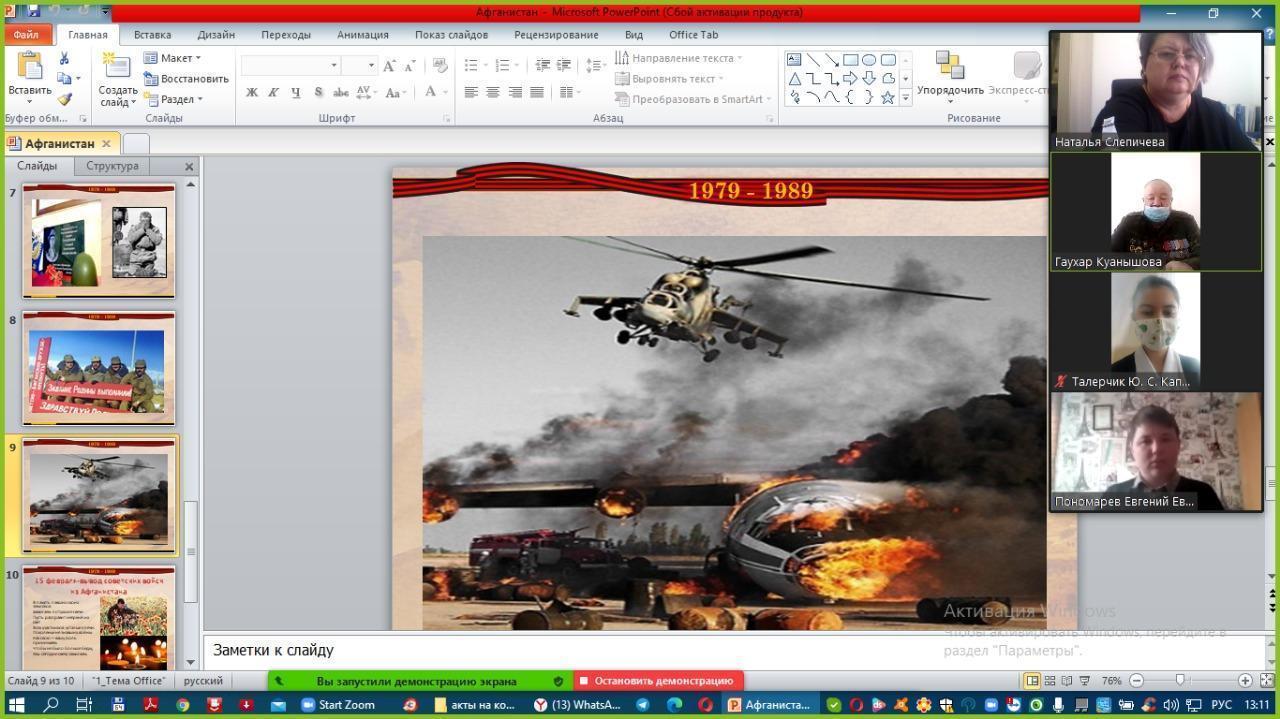Screen dimensions: 1280x719
Task: Open the Вставка ribbon tab
Action: pyautogui.click(x=152, y=34)
